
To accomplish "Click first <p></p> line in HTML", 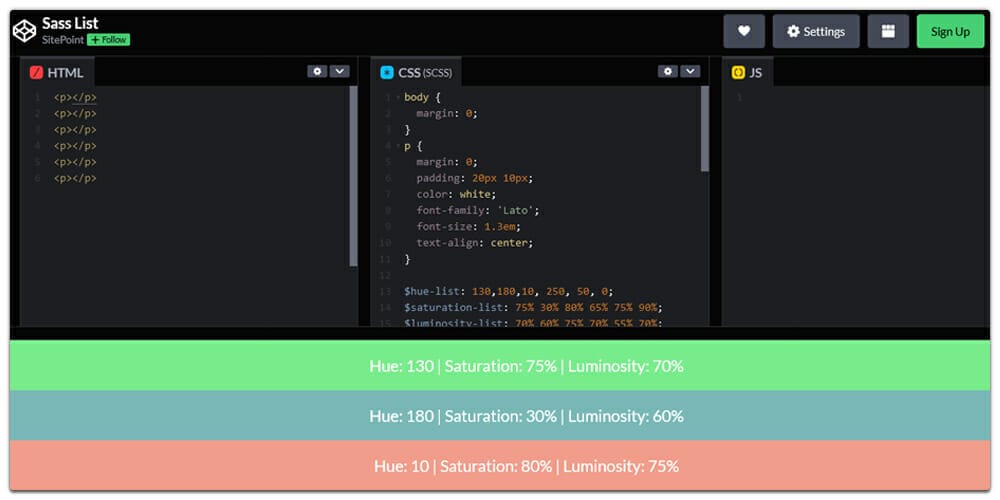I will [x=75, y=98].
